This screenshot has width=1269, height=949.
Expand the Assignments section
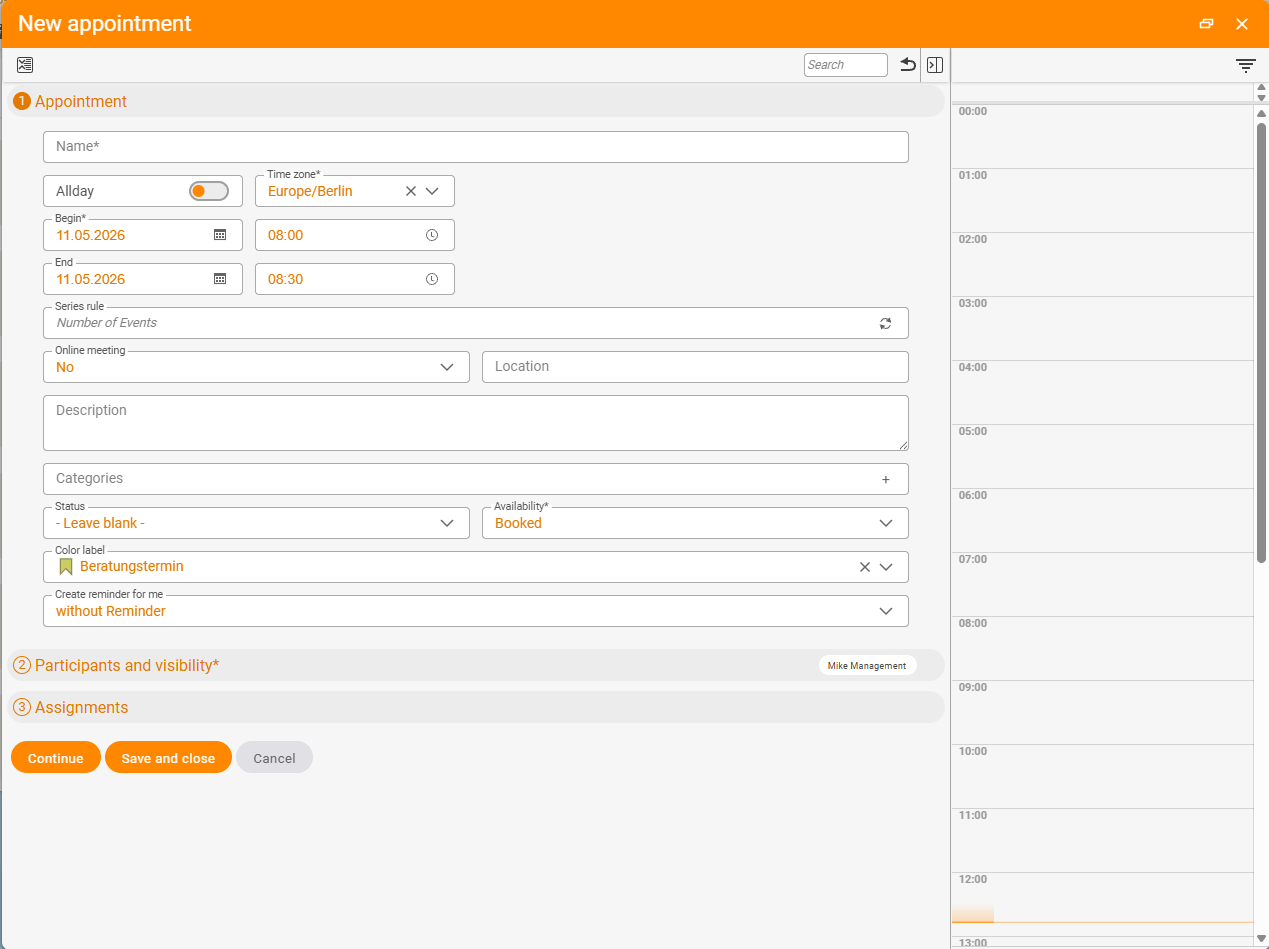[477, 707]
